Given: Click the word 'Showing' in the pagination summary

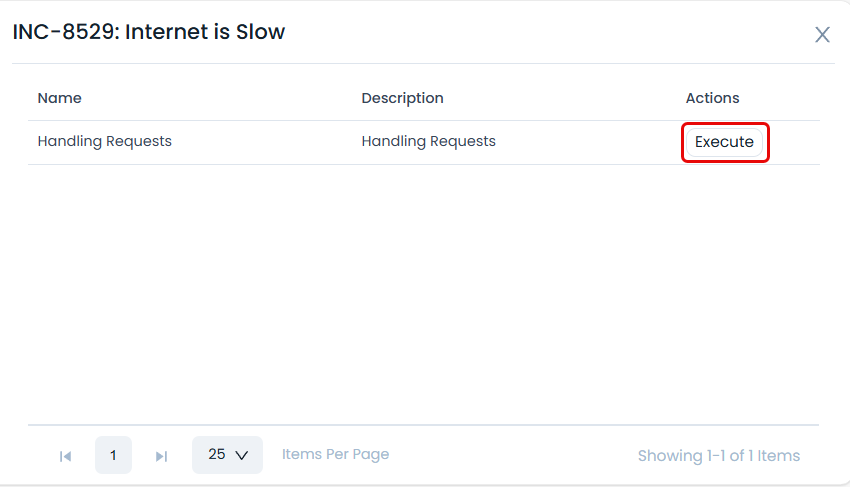Looking at the screenshot, I should coord(670,456).
